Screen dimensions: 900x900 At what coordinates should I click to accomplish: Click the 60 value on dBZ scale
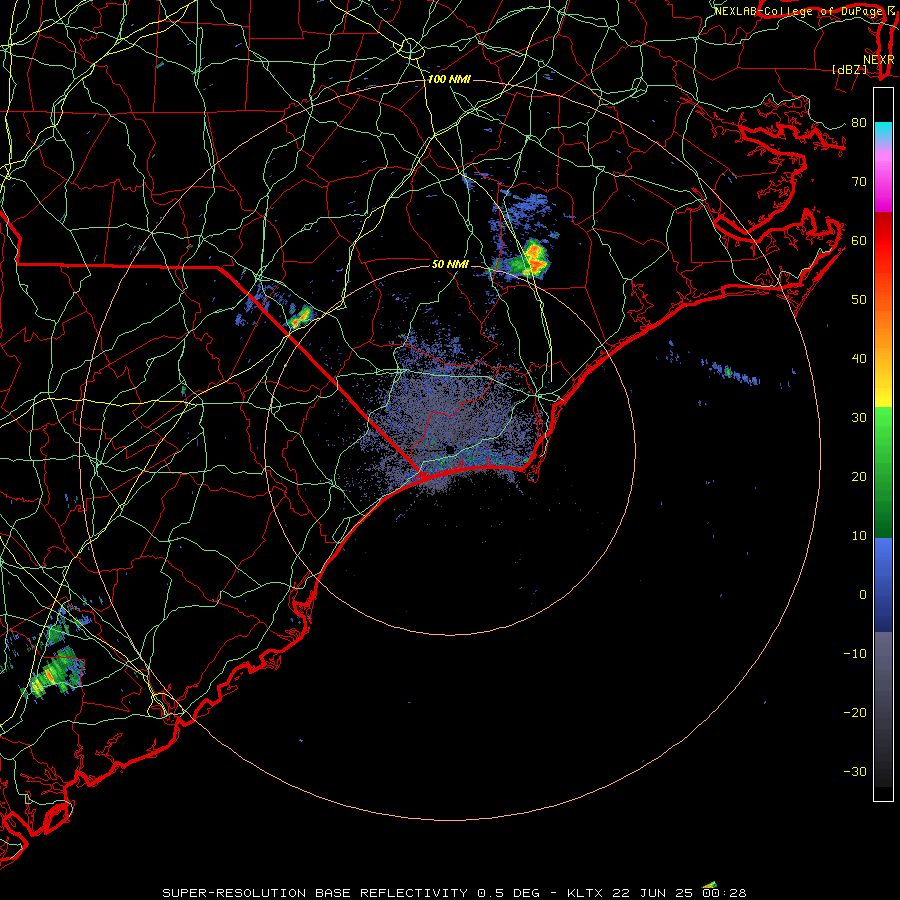859,240
